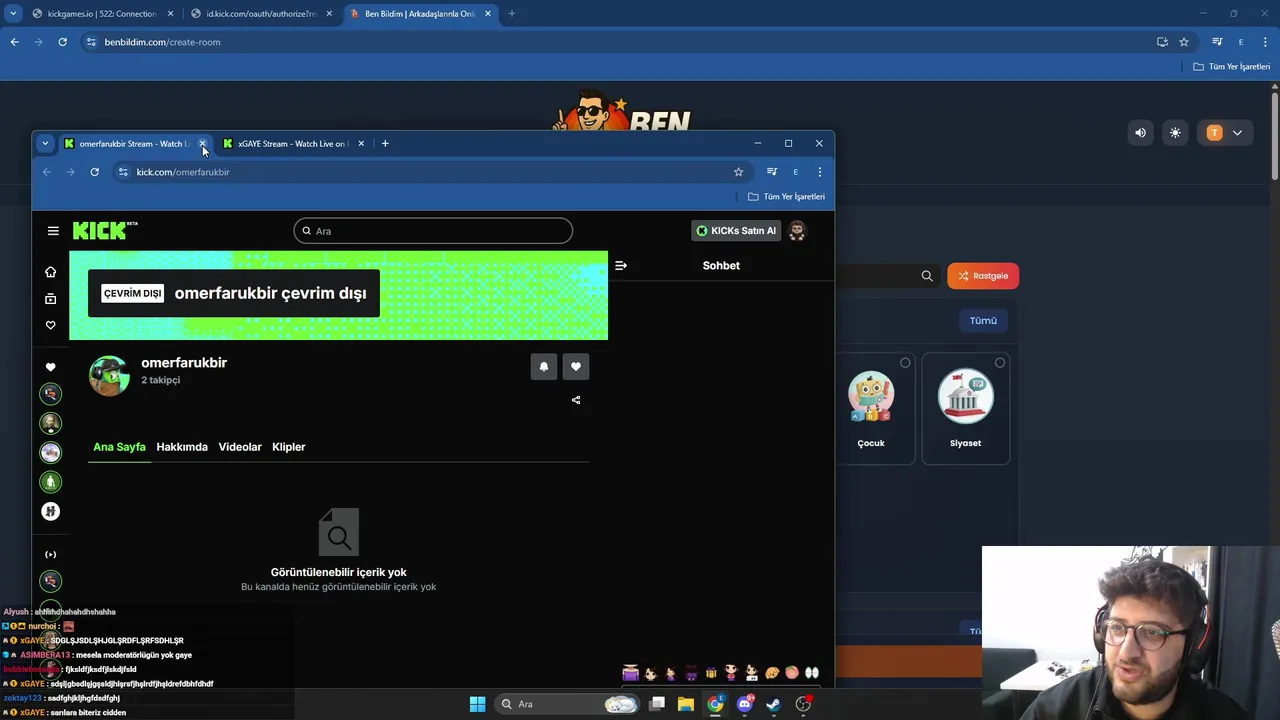The image size is (1280, 720).
Task: Collapse the Sohbet chat panel
Action: pos(621,265)
